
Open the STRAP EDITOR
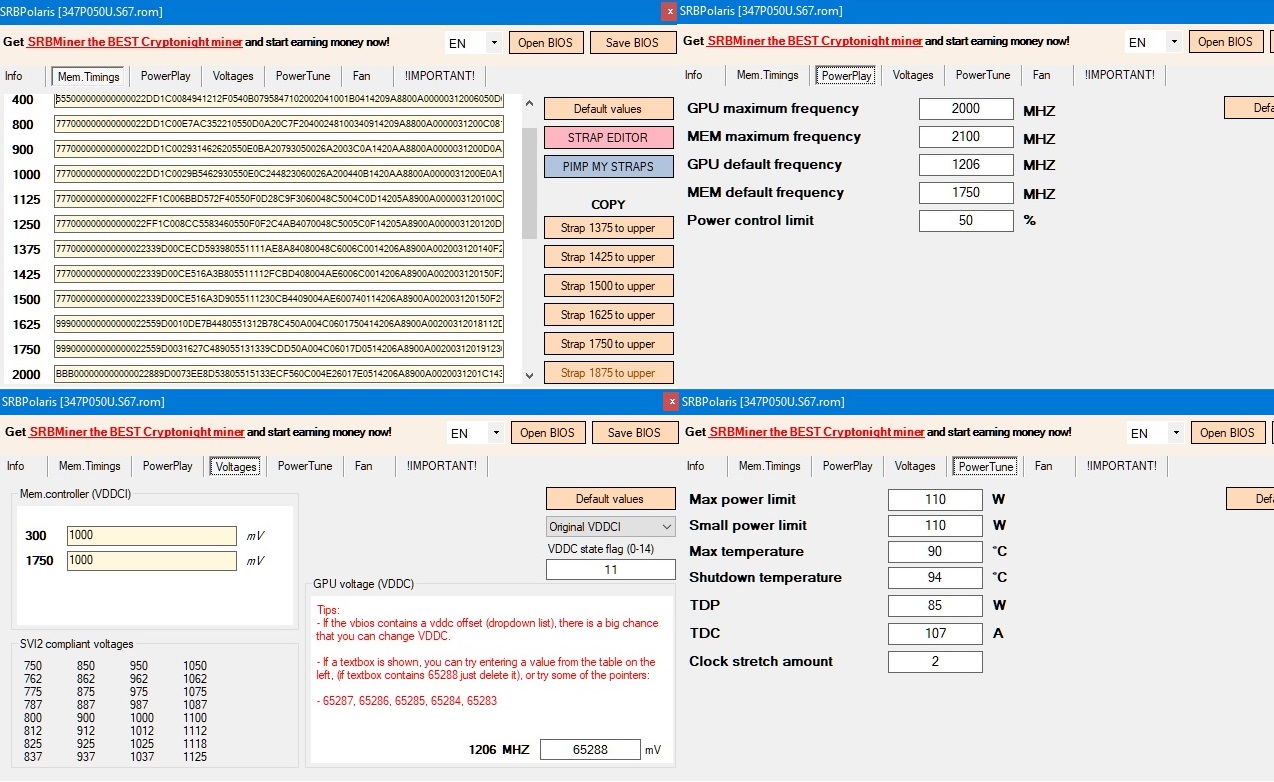point(608,138)
